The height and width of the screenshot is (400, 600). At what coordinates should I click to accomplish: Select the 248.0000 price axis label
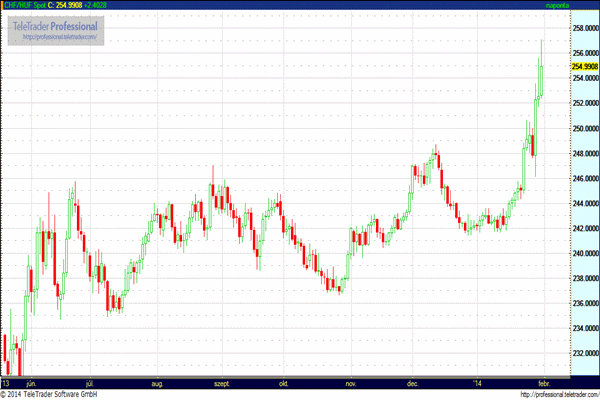pyautogui.click(x=586, y=153)
